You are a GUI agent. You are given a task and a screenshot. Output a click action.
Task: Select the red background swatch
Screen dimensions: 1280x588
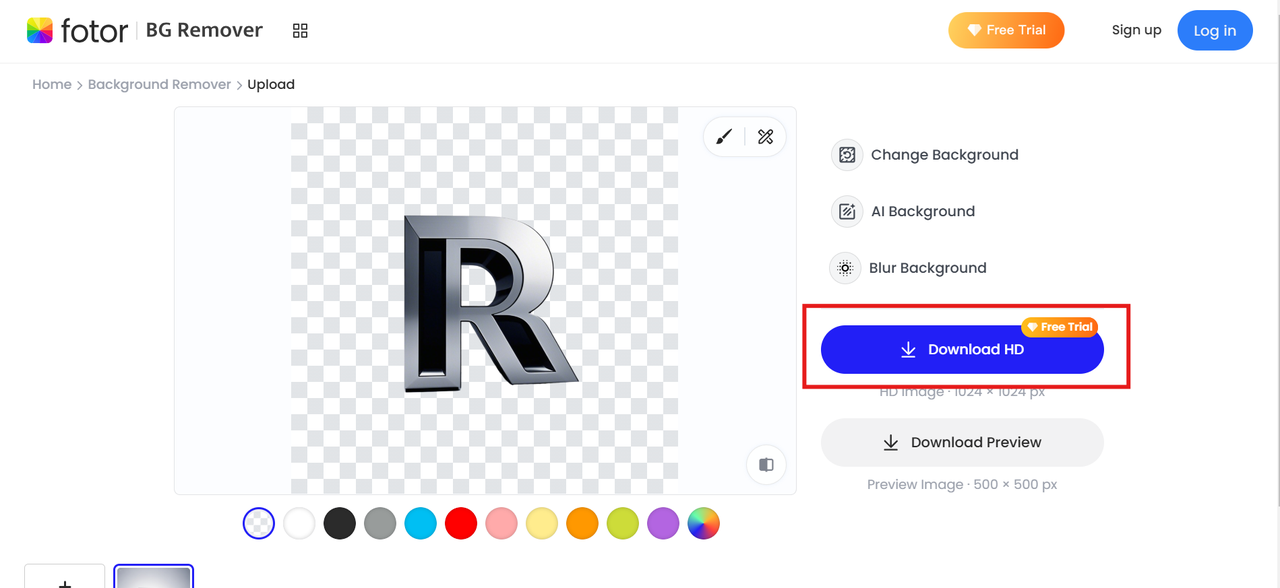click(x=461, y=523)
